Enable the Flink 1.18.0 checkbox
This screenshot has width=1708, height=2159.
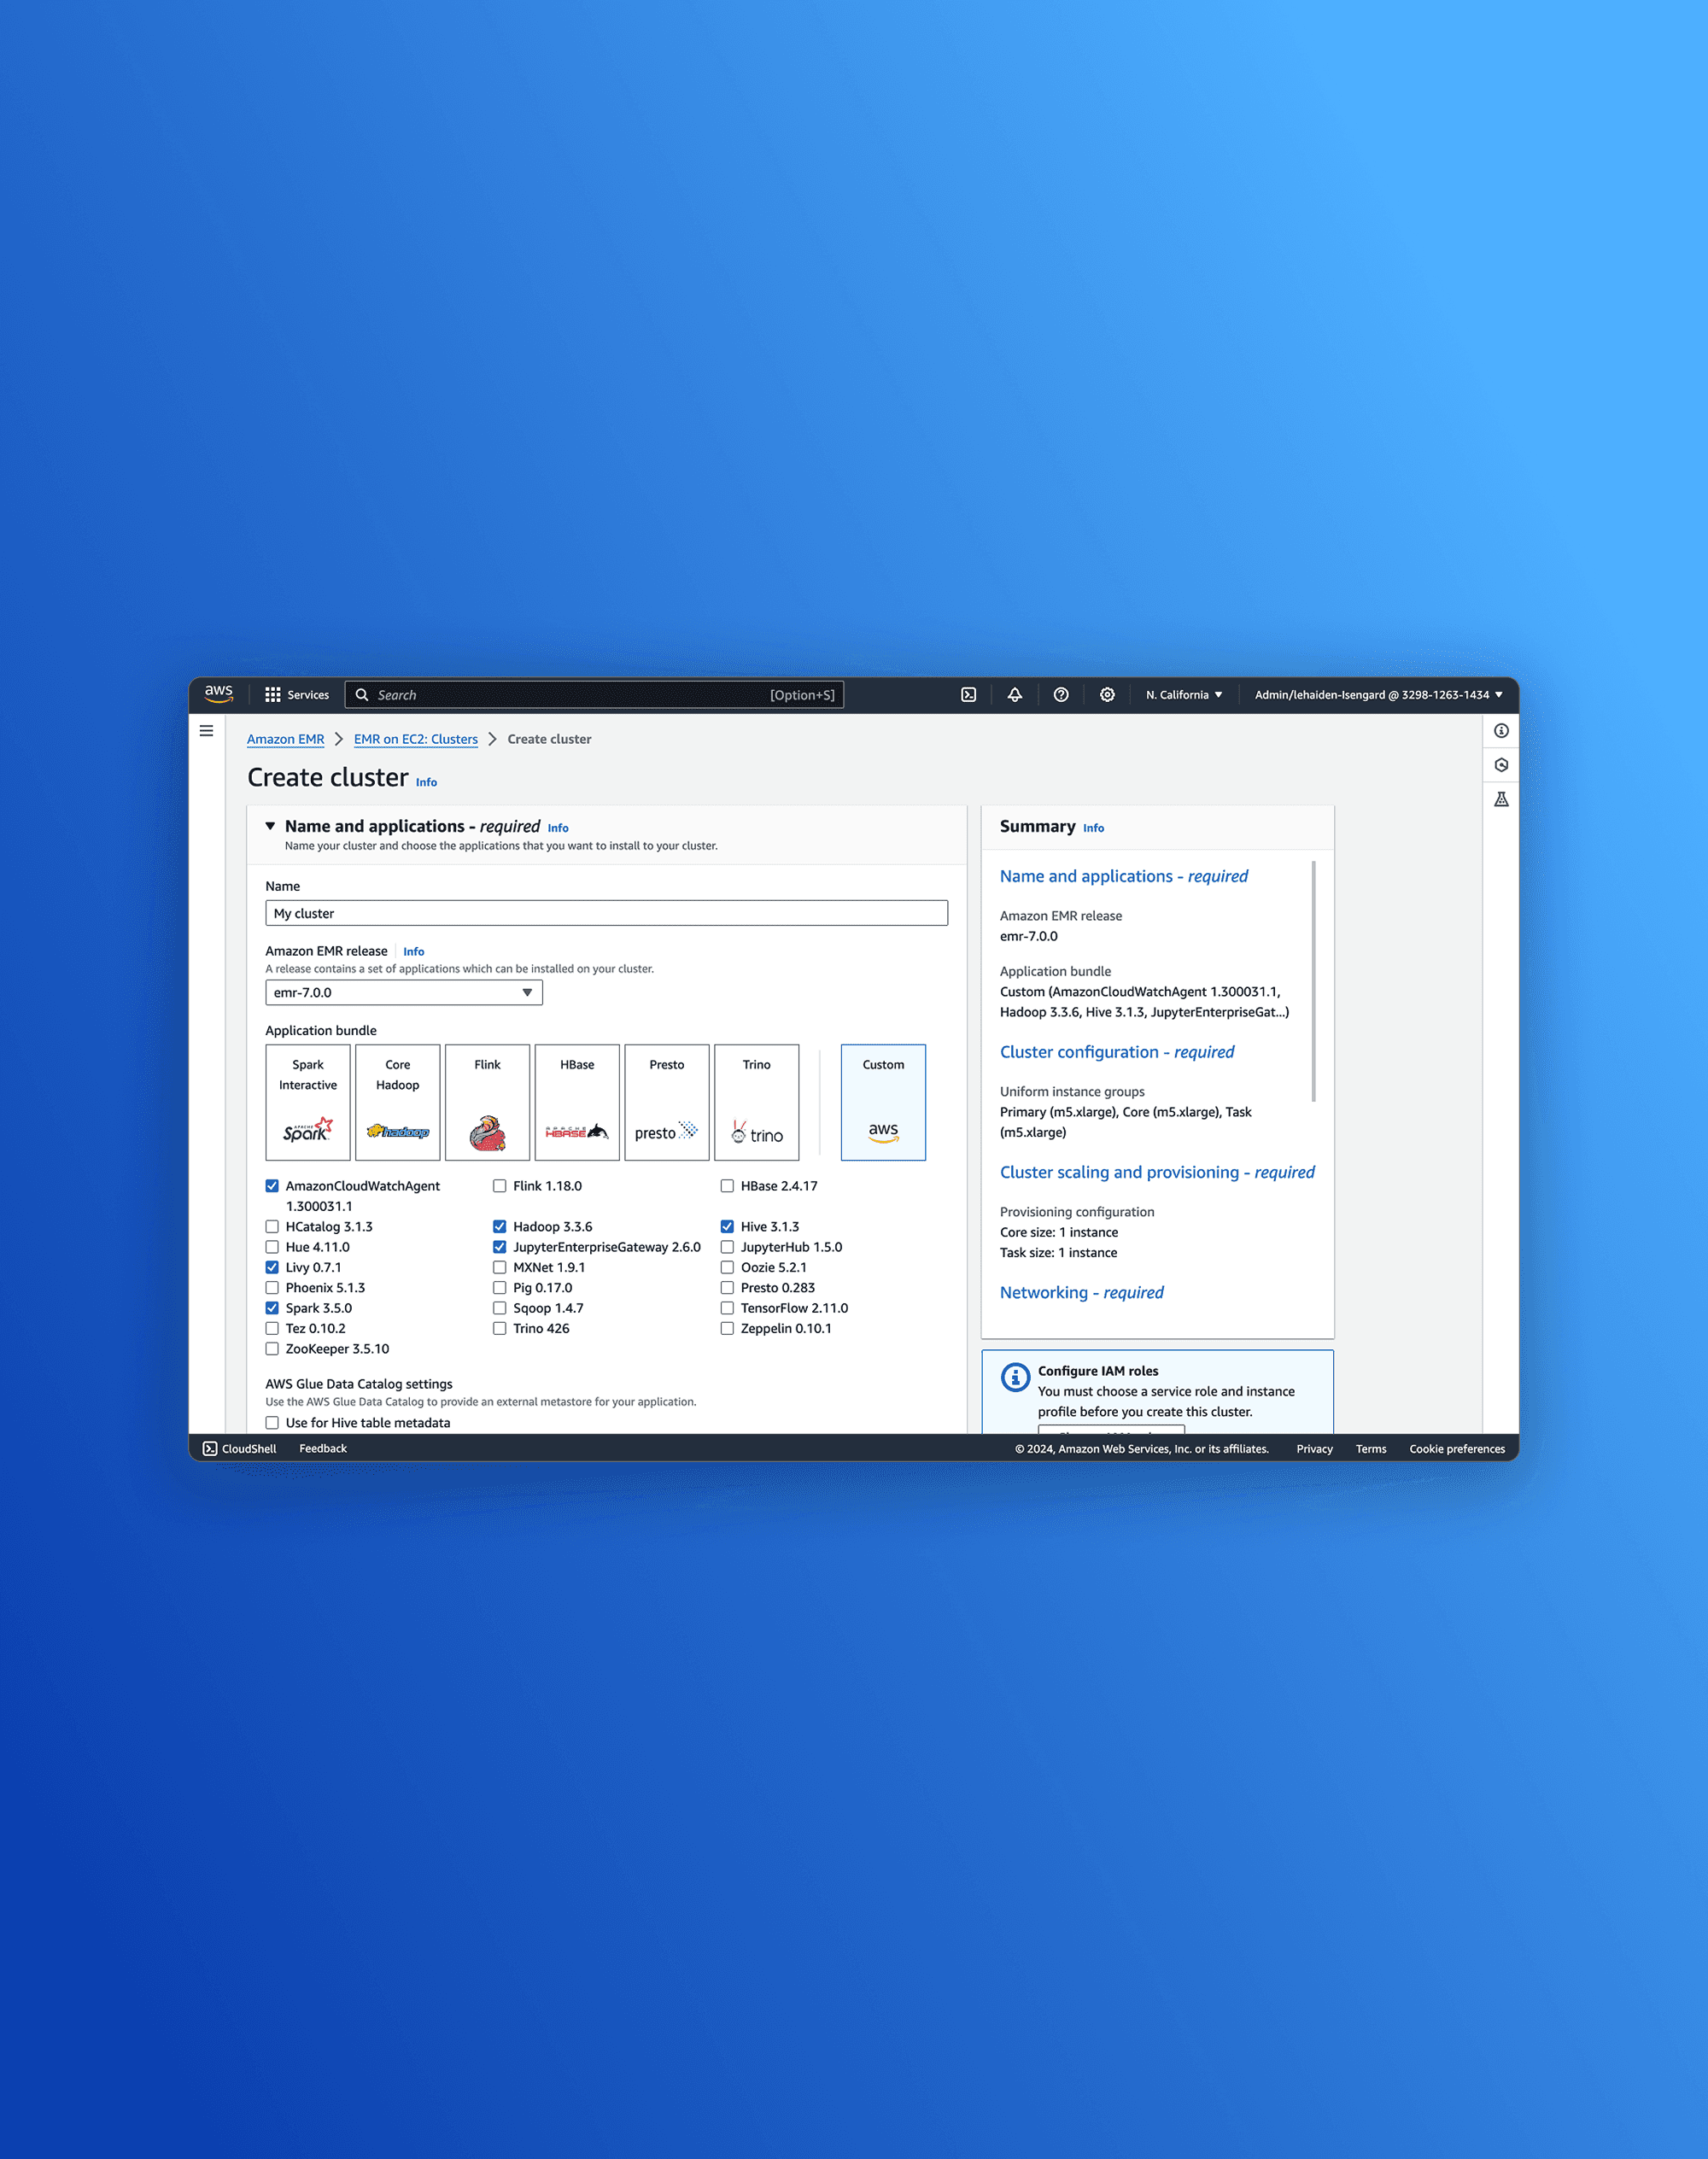[x=499, y=1186]
